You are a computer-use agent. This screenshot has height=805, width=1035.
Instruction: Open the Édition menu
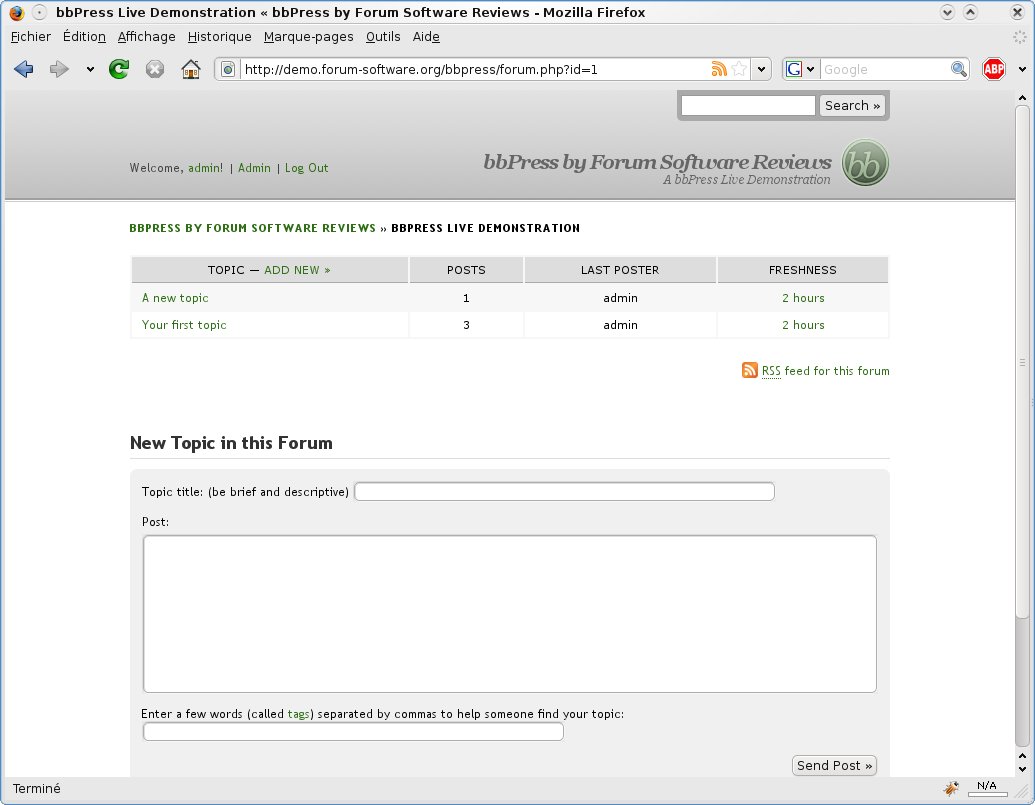point(84,37)
